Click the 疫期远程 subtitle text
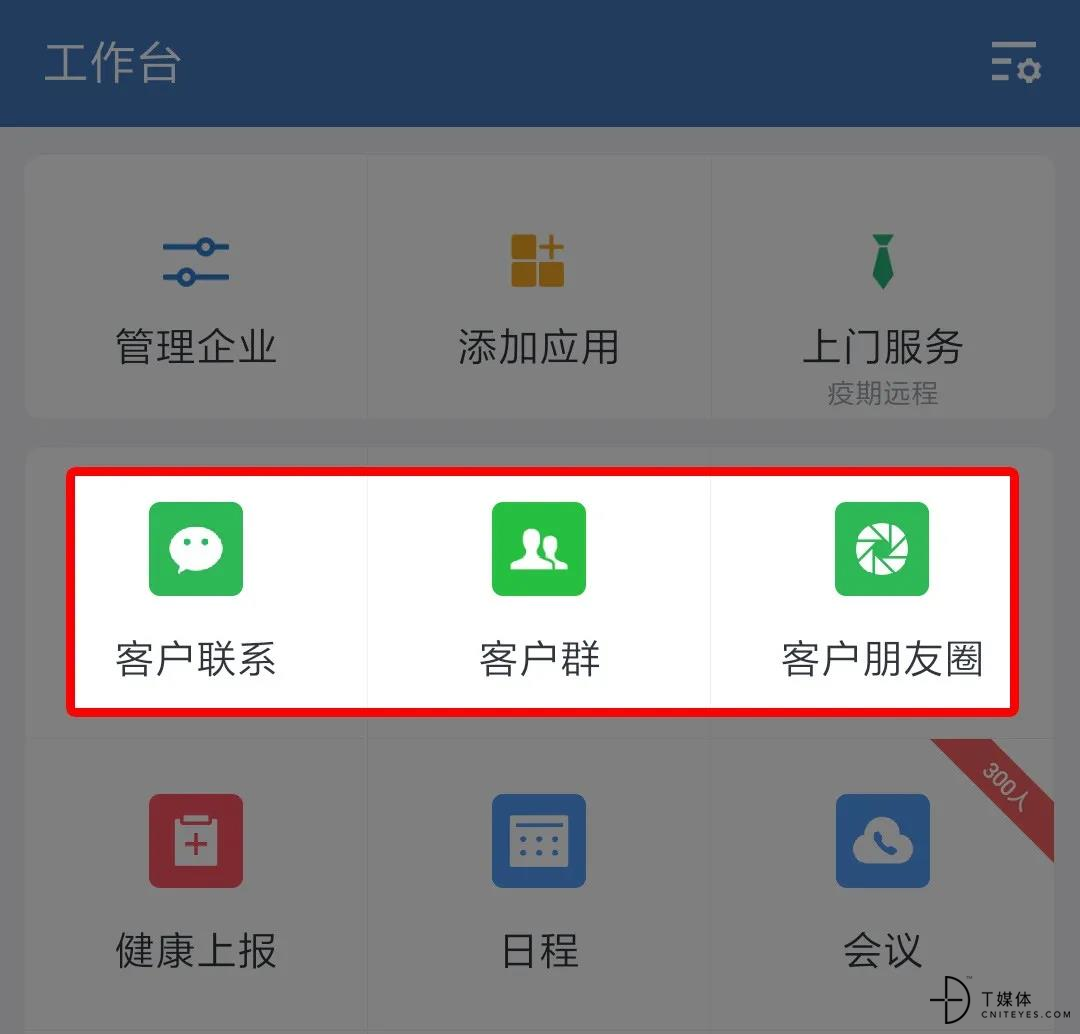This screenshot has height=1034, width=1080. (x=882, y=393)
